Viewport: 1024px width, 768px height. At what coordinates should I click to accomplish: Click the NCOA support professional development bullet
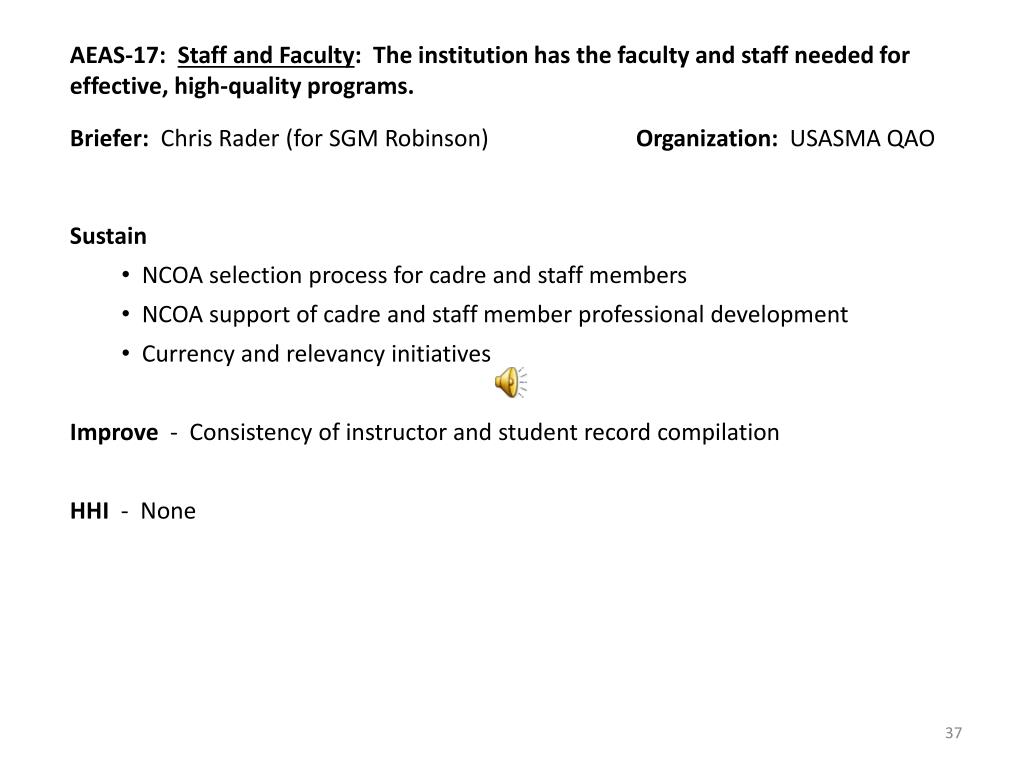[x=494, y=315]
